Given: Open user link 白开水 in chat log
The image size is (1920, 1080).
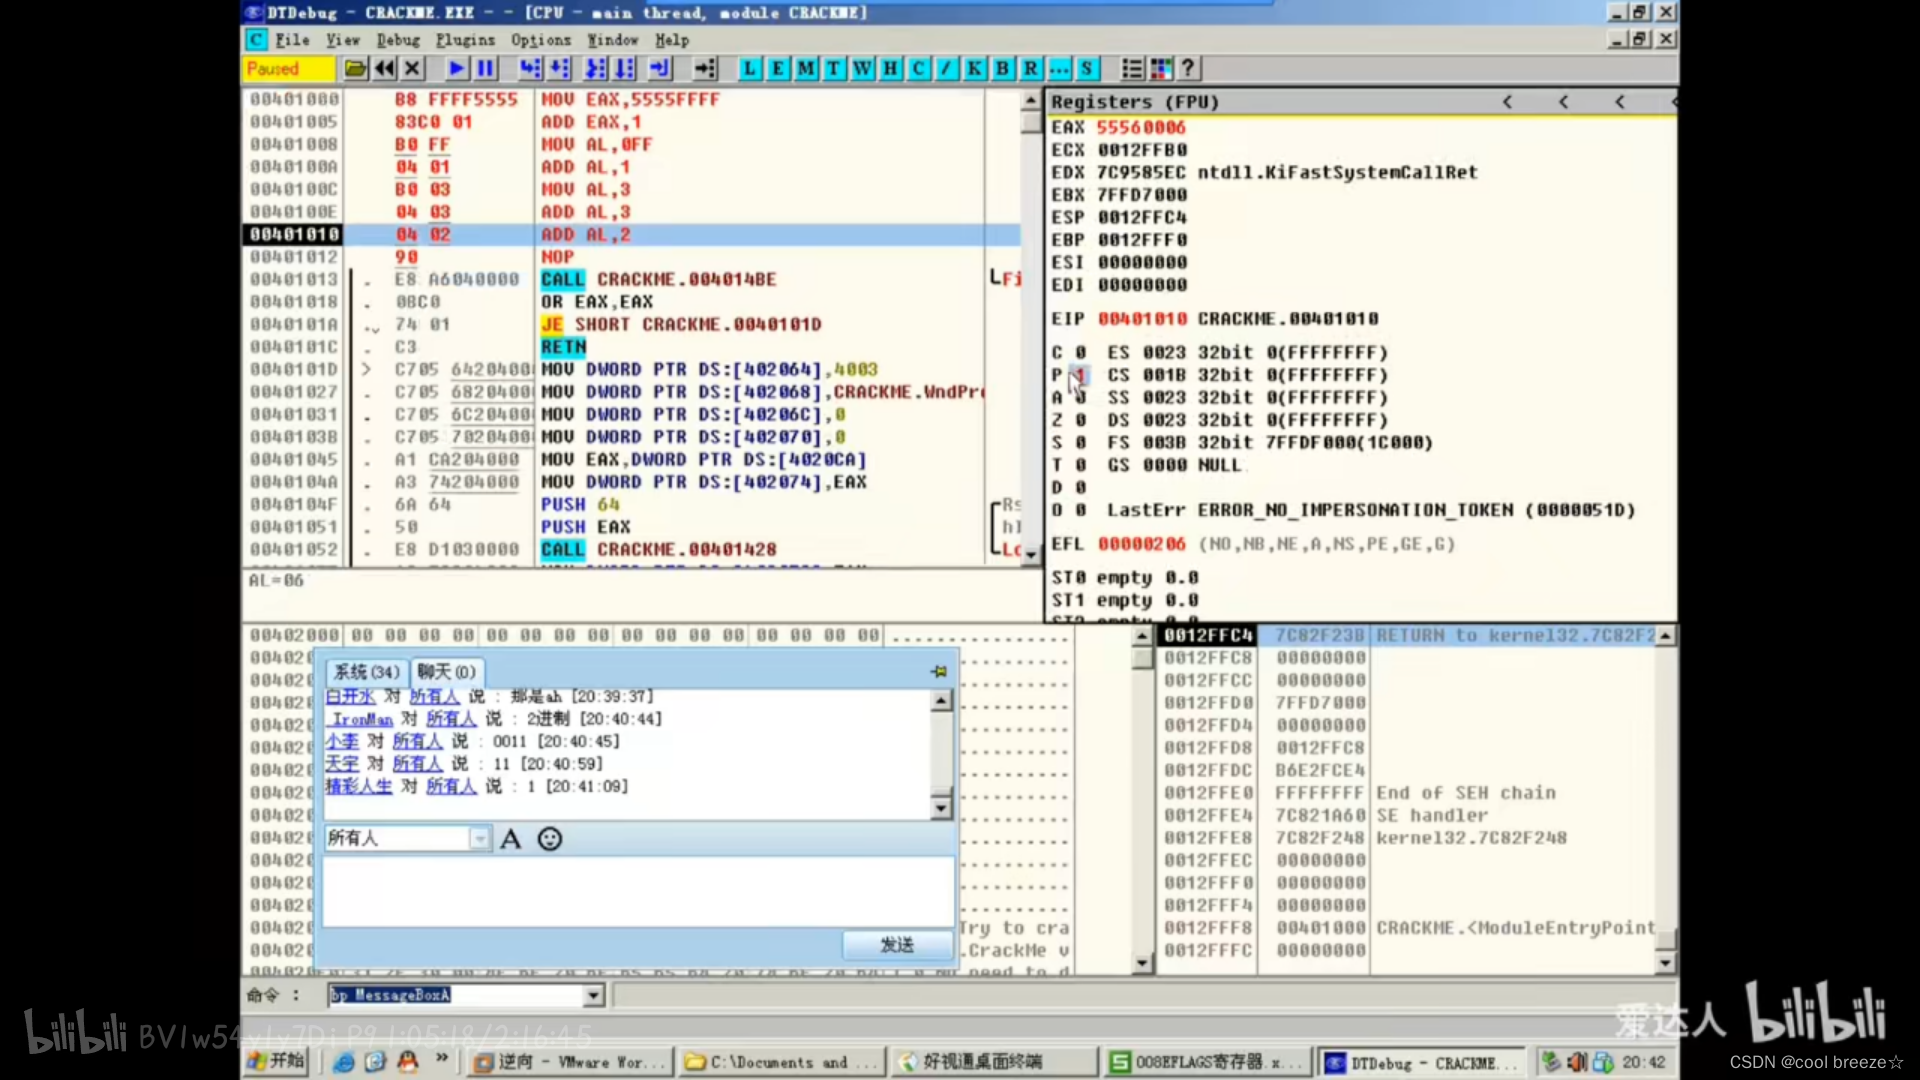Looking at the screenshot, I should 350,696.
